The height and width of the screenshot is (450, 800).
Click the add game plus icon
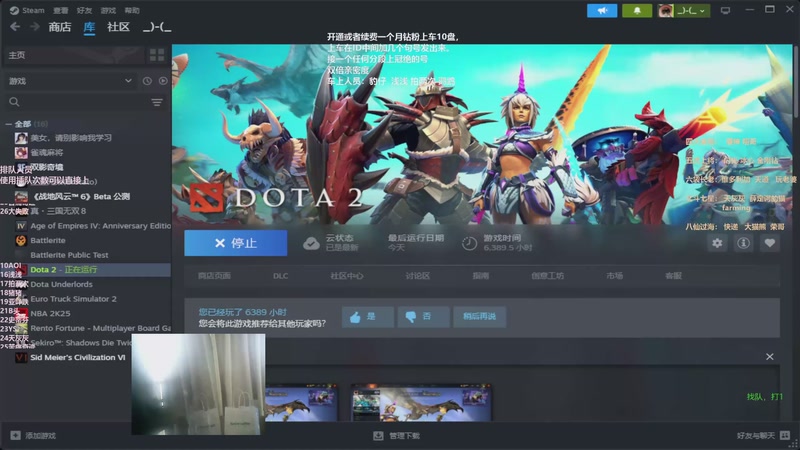coord(15,435)
